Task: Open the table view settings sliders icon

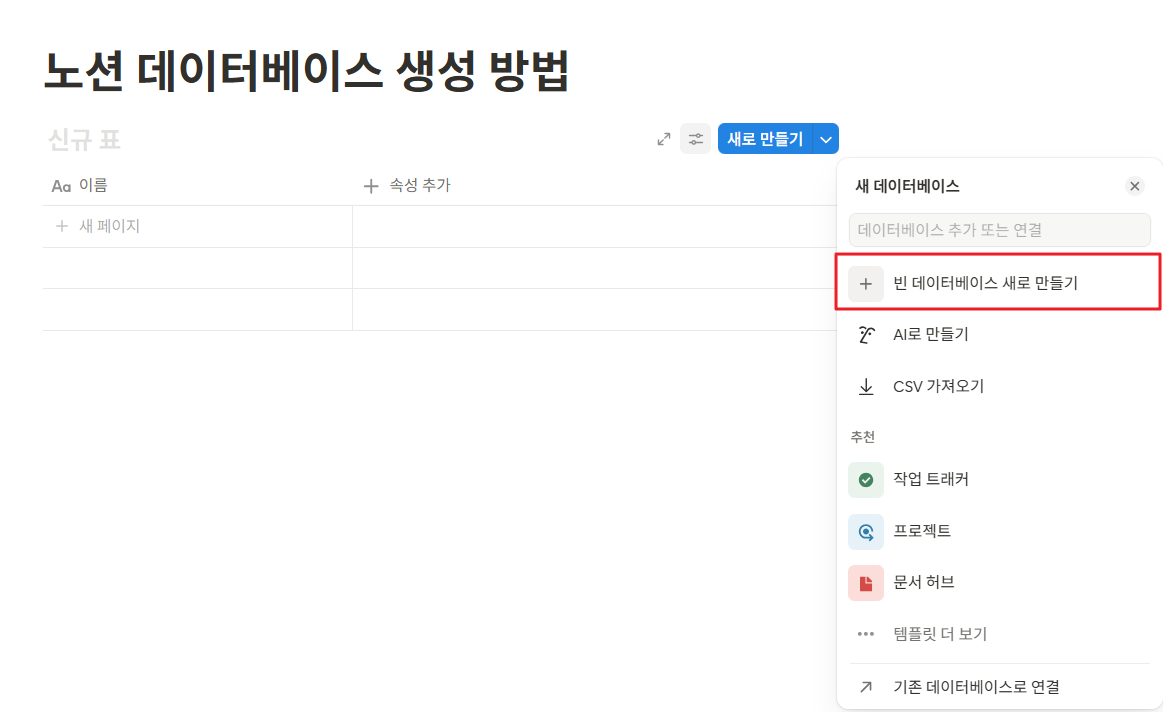Action: [x=695, y=139]
